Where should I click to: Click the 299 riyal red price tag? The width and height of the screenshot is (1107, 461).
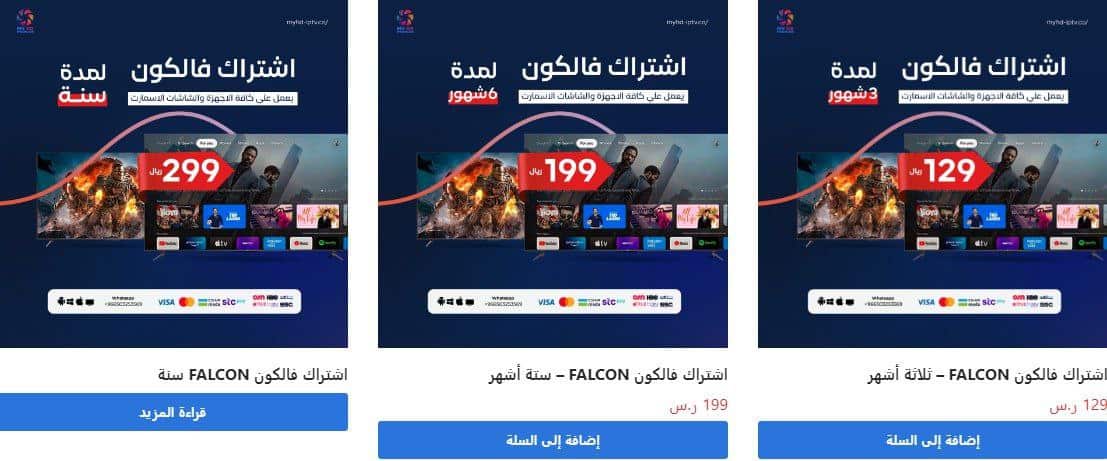point(186,172)
